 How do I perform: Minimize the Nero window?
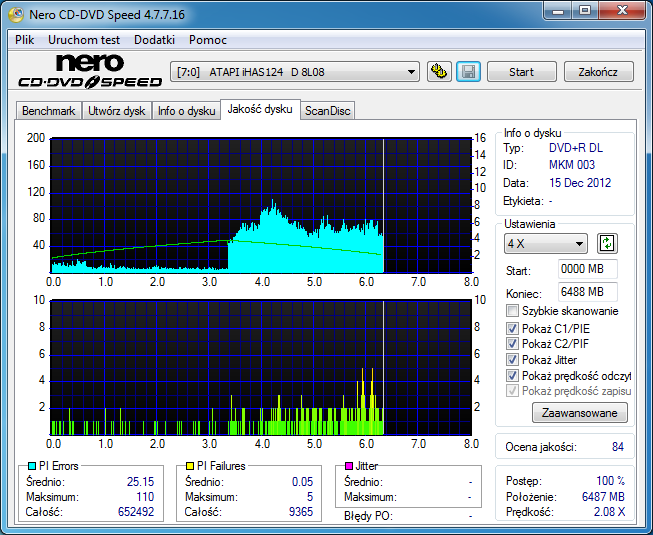pos(558,11)
